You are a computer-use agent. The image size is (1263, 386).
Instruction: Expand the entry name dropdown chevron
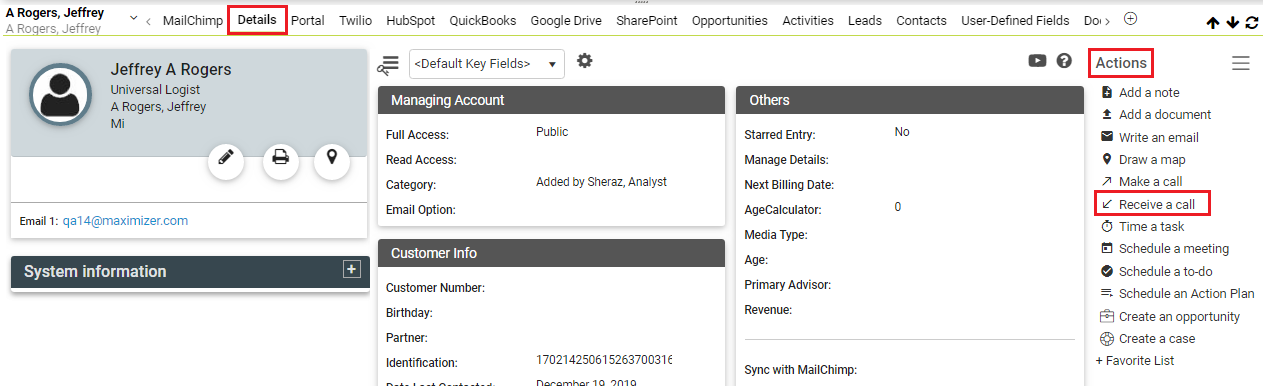coord(133,19)
